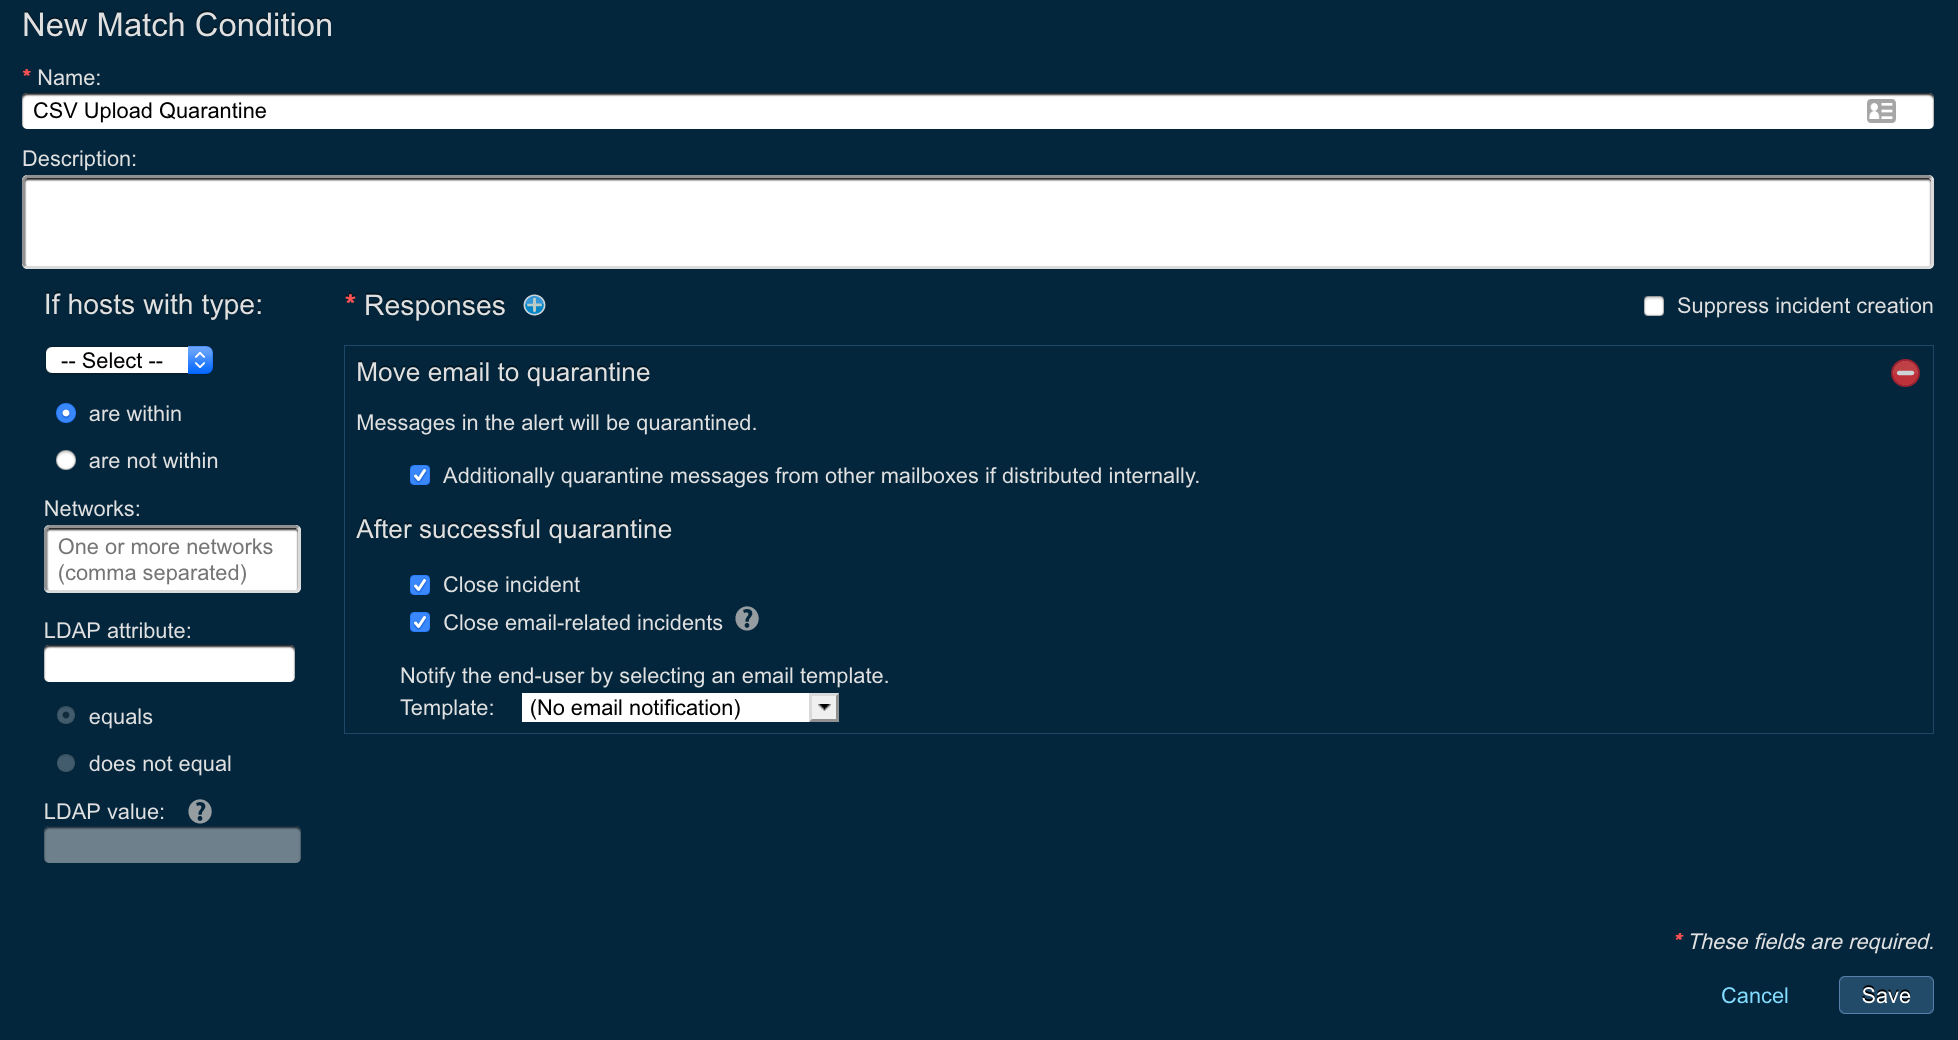Click the Cancel link

[x=1754, y=995]
